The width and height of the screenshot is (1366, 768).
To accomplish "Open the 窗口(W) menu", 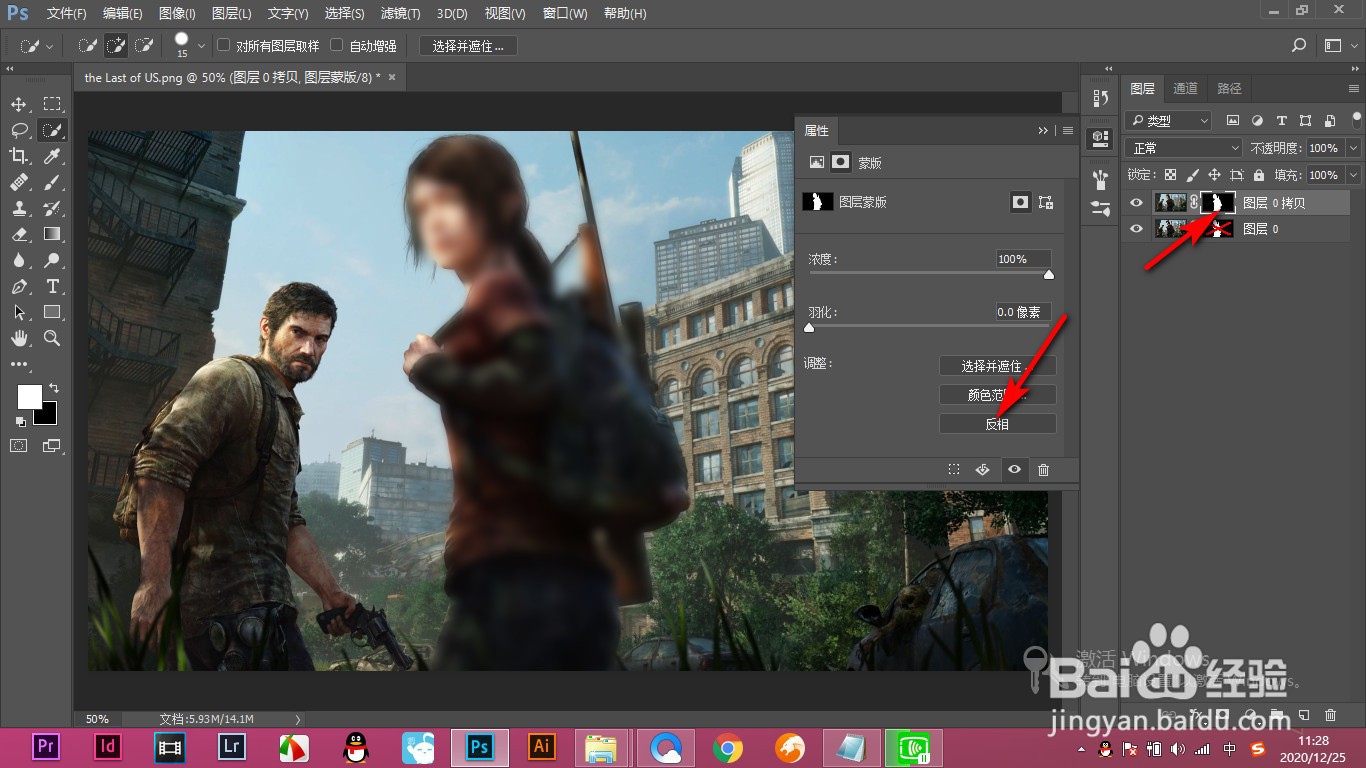I will 565,13.
